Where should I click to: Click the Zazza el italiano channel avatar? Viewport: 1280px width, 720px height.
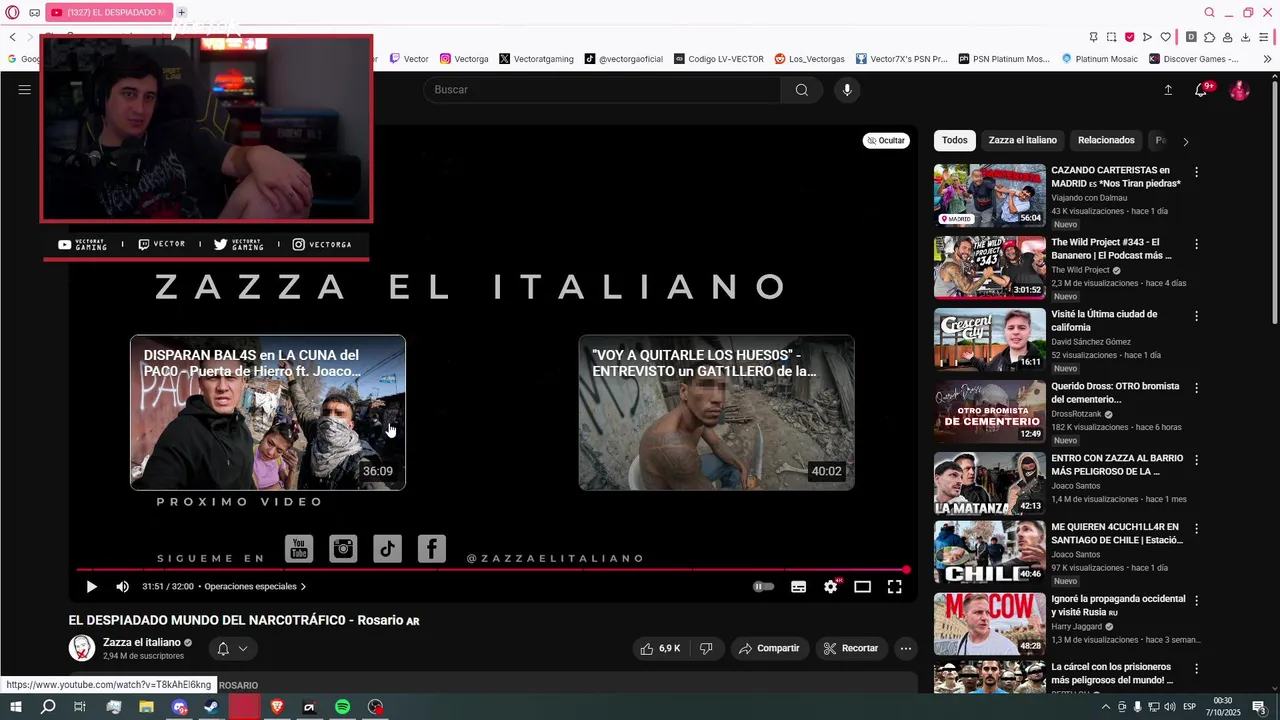click(82, 648)
